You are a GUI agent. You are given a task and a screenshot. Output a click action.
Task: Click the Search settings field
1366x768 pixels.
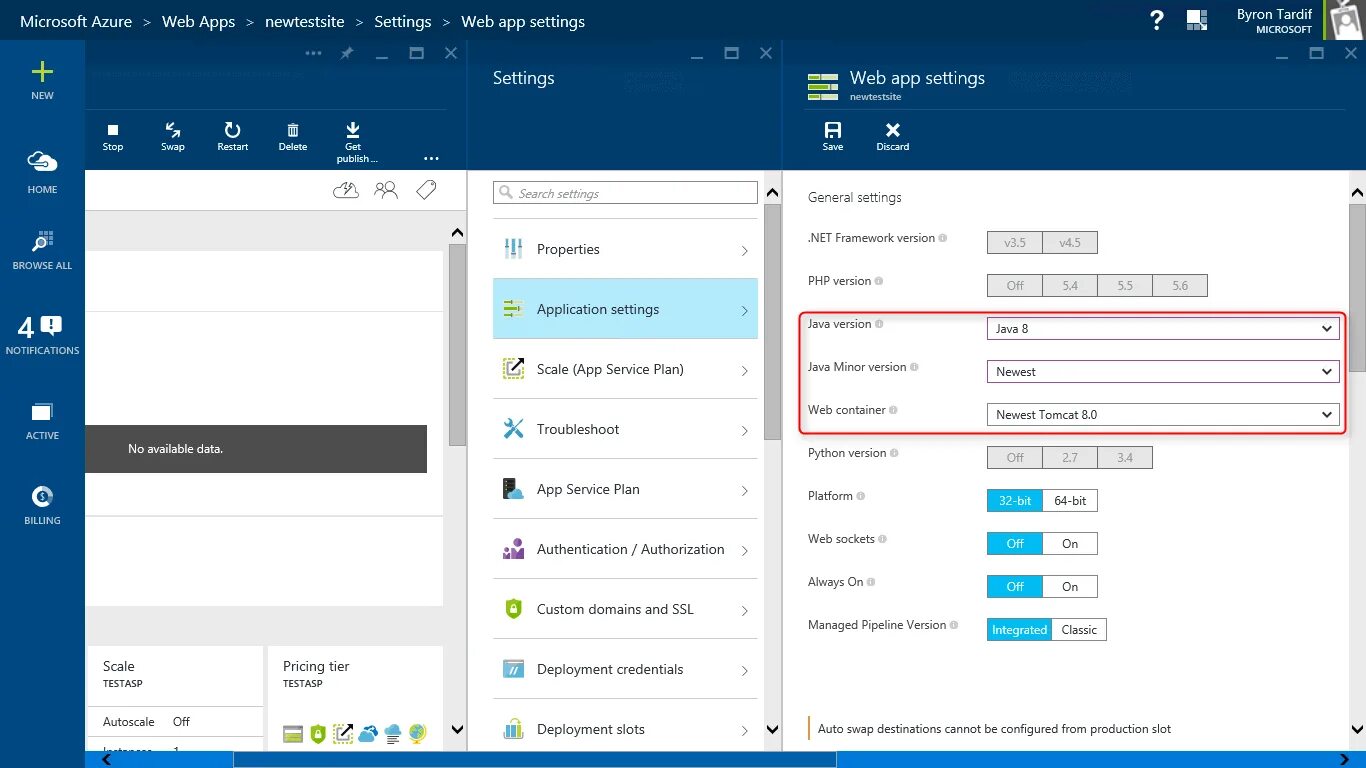tap(625, 193)
